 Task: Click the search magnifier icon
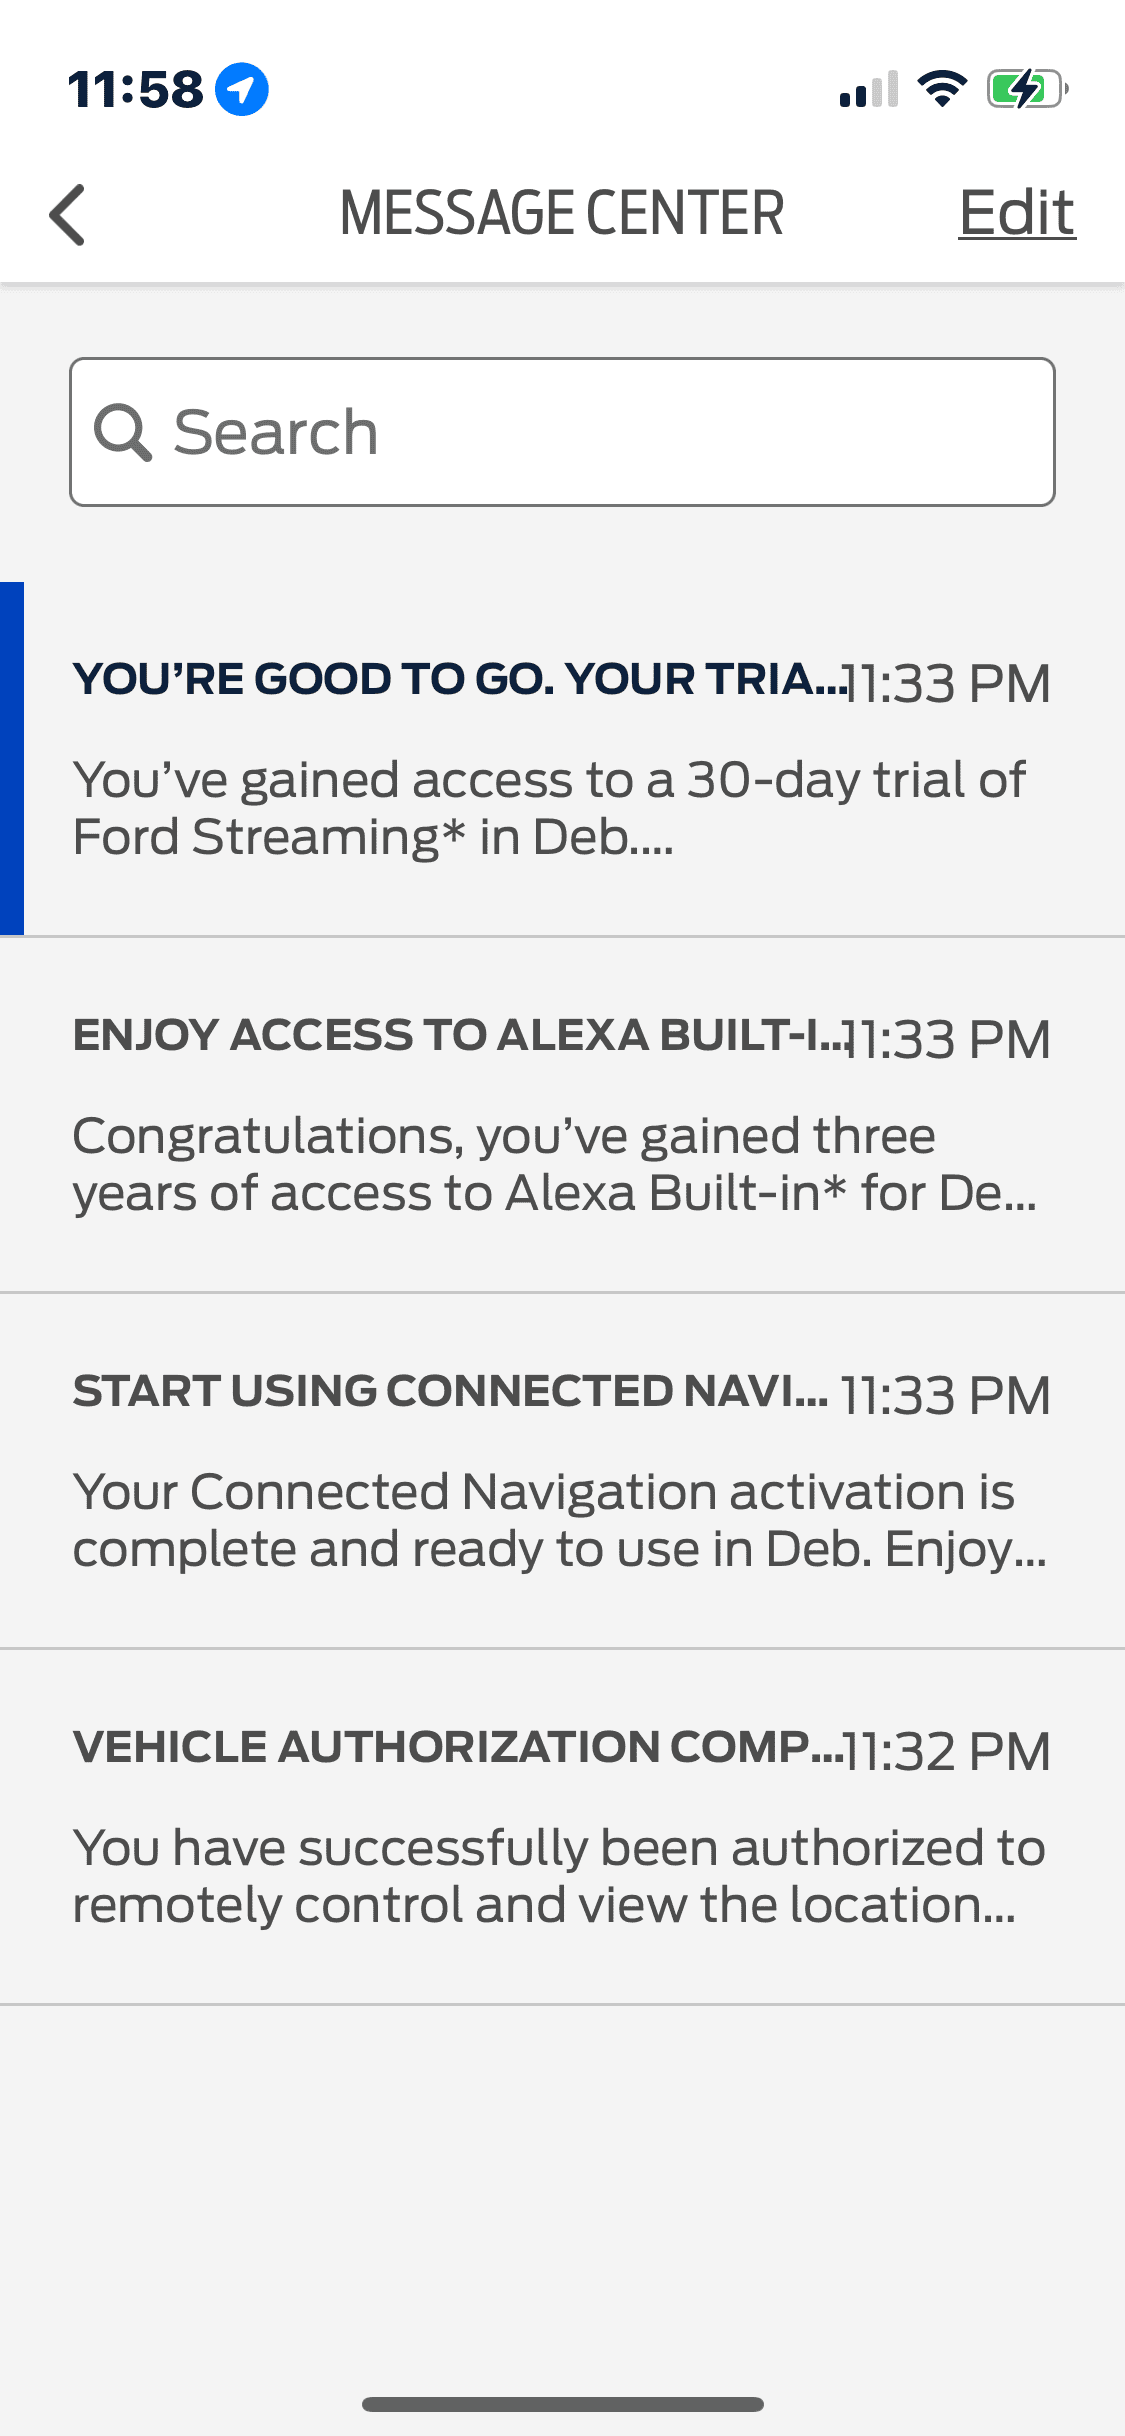click(x=122, y=433)
